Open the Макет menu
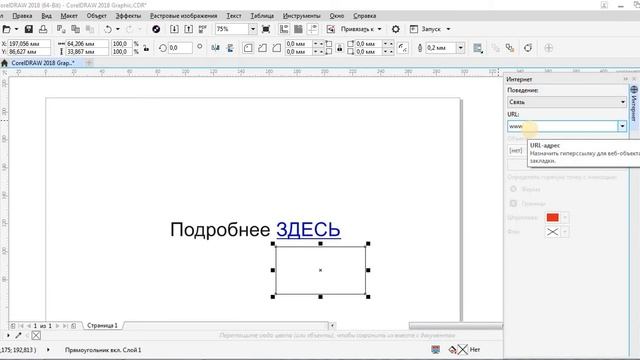Image resolution: width=640 pixels, height=360 pixels. pyautogui.click(x=69, y=16)
